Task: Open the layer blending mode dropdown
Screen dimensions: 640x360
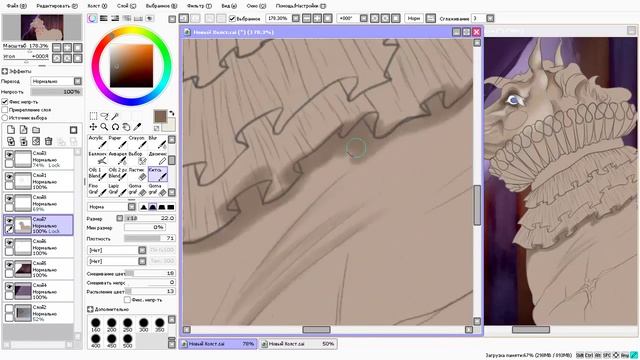Action: 78,81
